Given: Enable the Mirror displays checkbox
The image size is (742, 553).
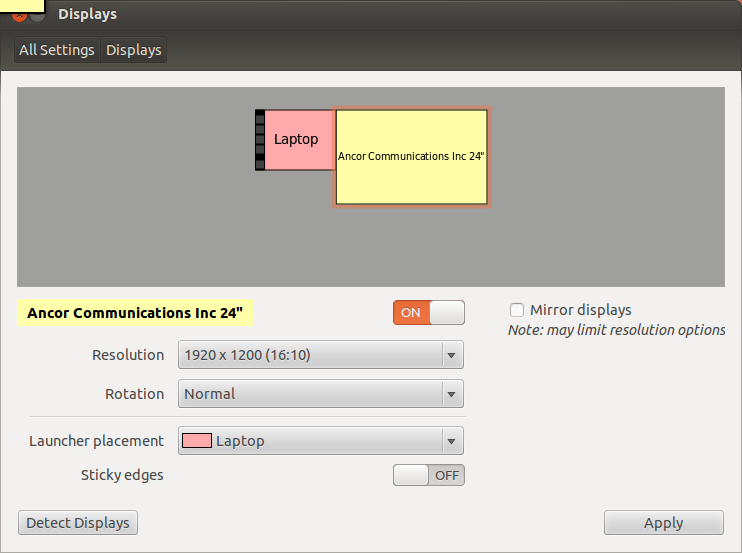Looking at the screenshot, I should point(517,310).
